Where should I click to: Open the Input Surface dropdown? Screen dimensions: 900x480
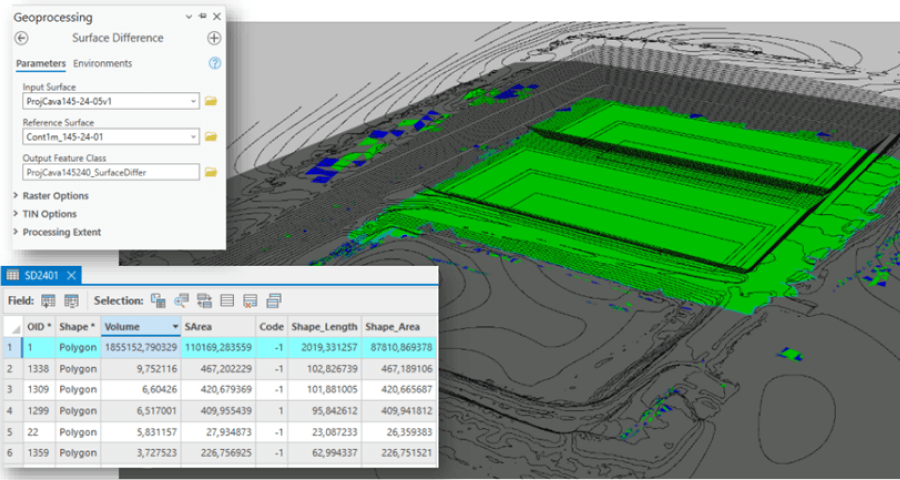(x=192, y=101)
